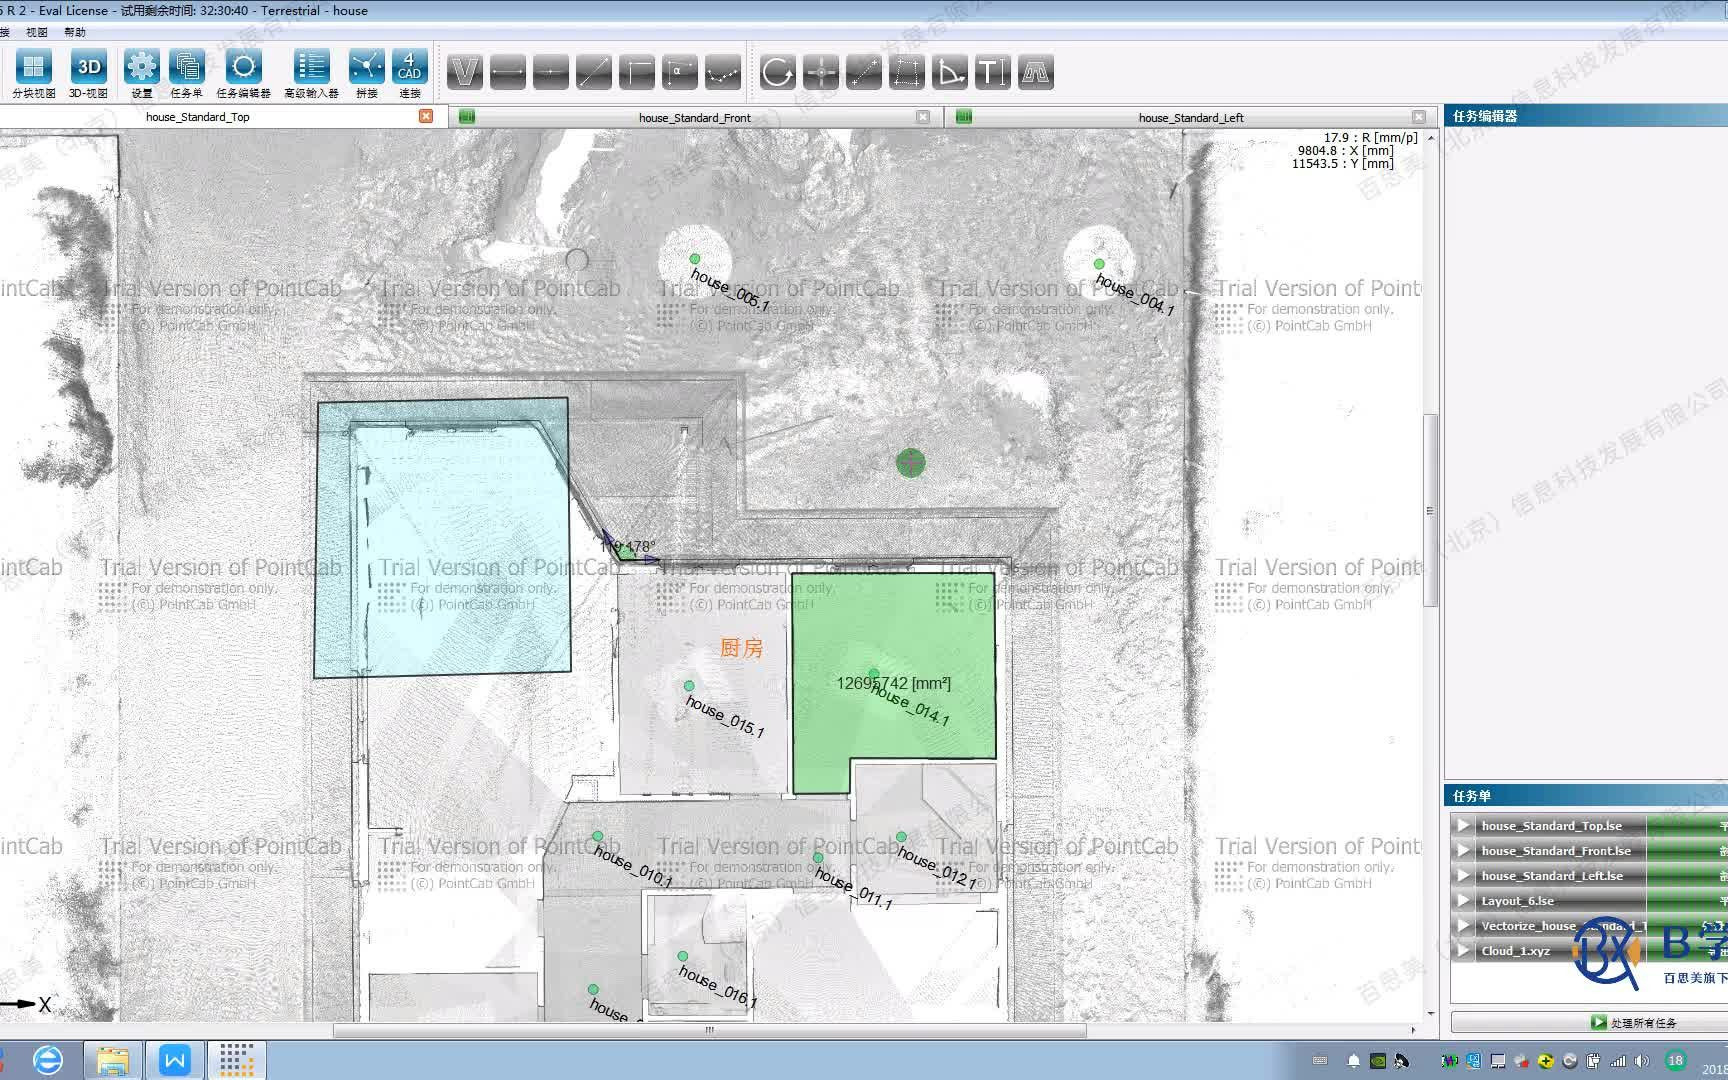1728x1080 pixels.
Task: Run the Vectorize_house job
Action: (1463, 926)
